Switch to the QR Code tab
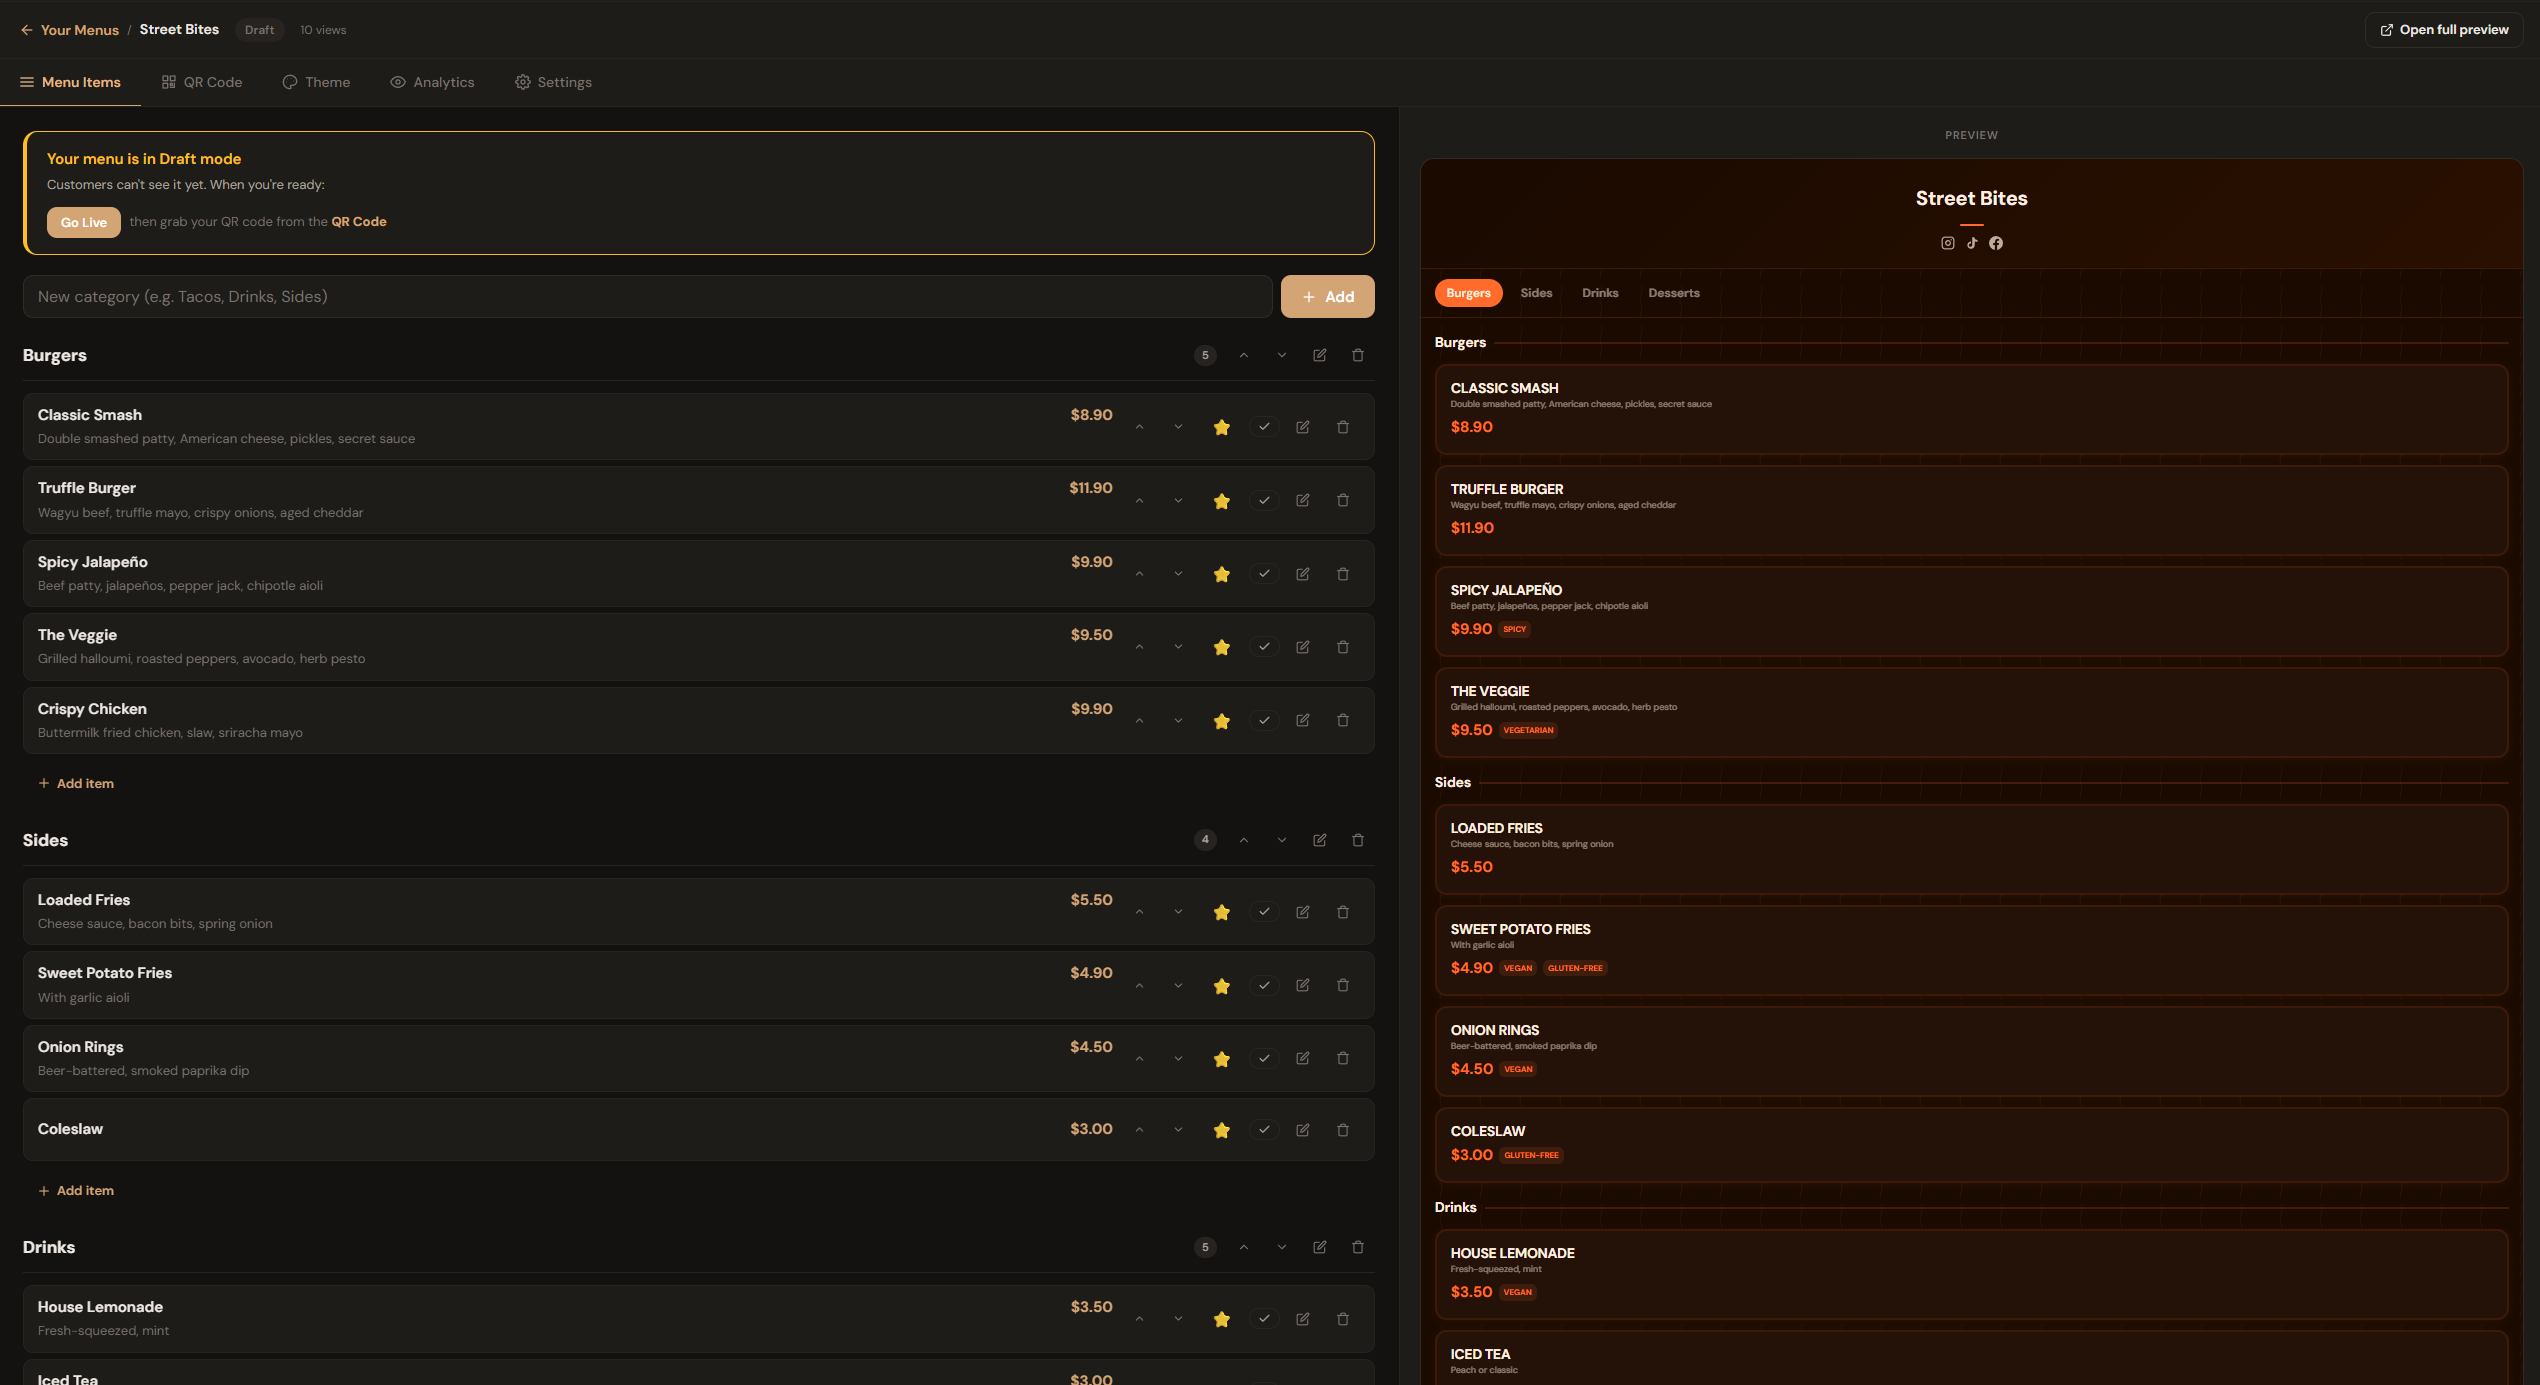The image size is (2540, 1385). tap(202, 82)
